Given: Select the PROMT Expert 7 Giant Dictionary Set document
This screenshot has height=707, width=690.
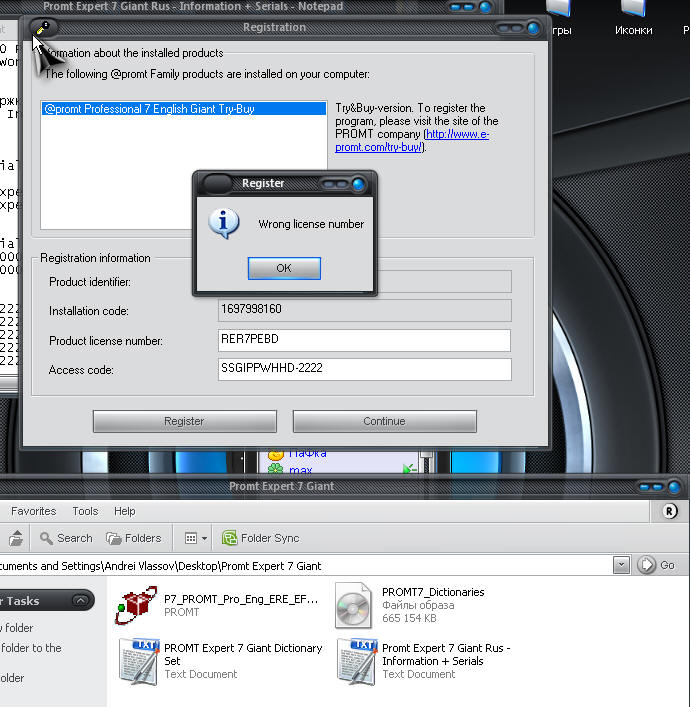Looking at the screenshot, I should tap(221, 661).
